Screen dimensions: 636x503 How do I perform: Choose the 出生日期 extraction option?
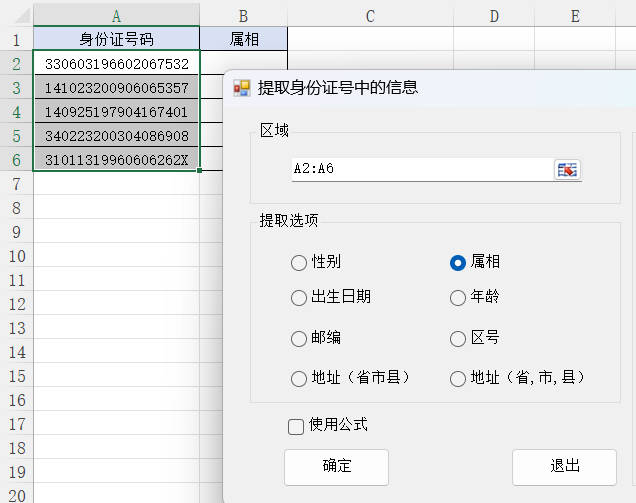[298, 298]
